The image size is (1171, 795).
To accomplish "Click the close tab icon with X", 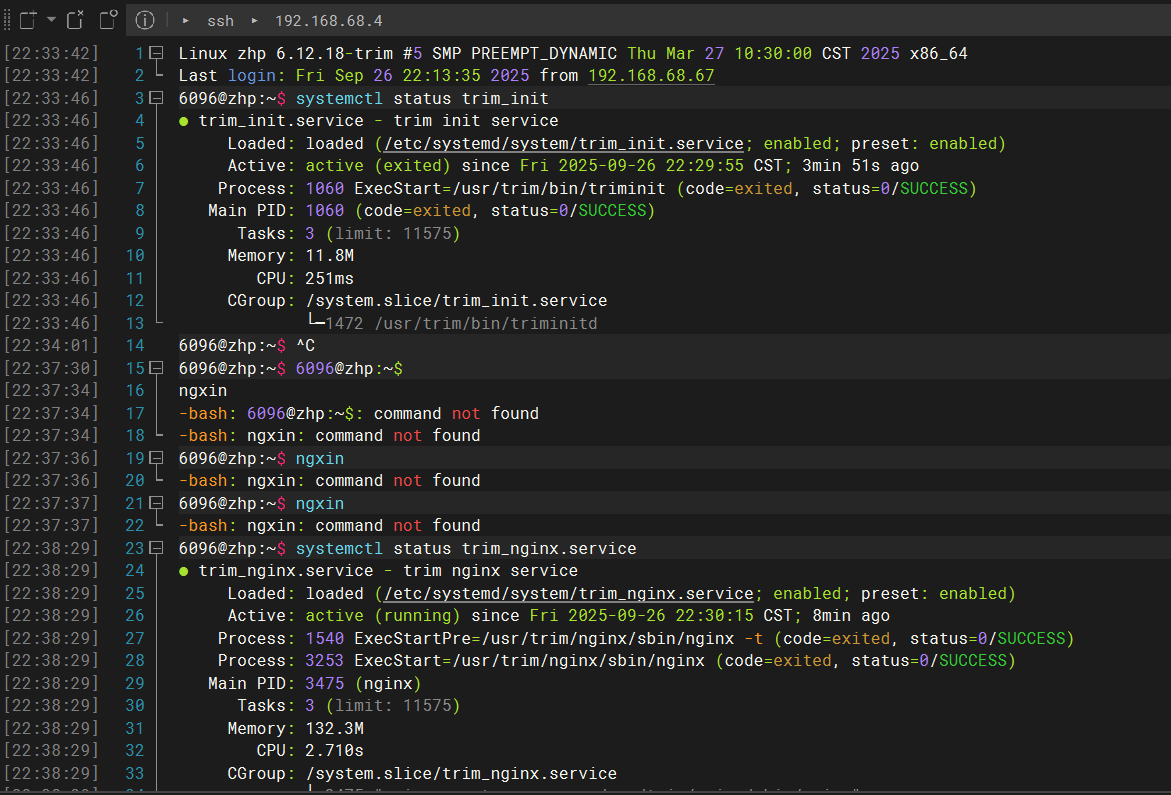I will coord(76,20).
